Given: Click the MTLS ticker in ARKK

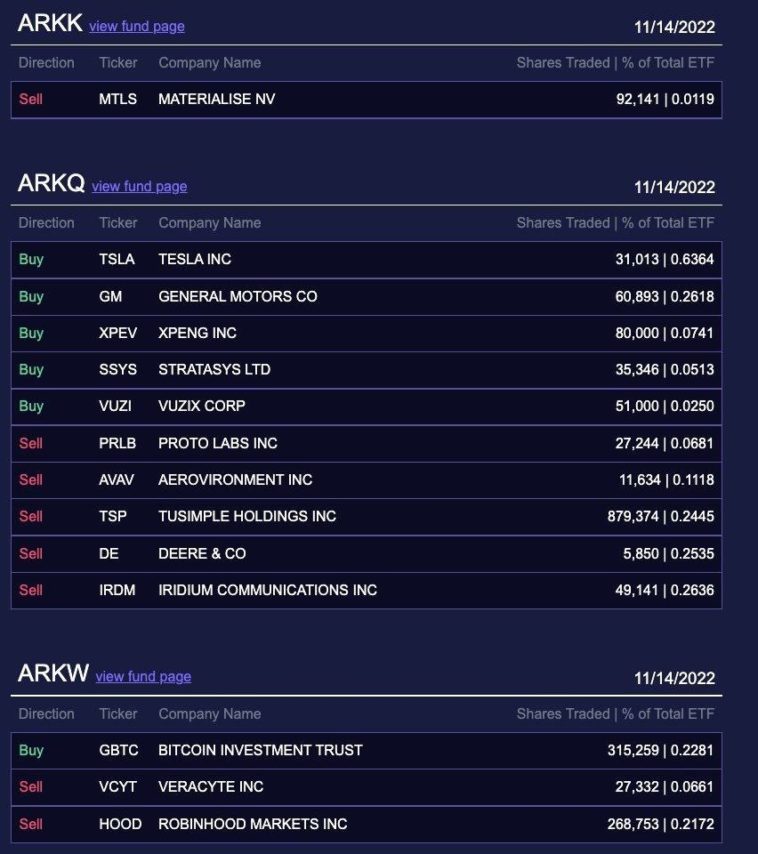Looking at the screenshot, I should pos(118,99).
